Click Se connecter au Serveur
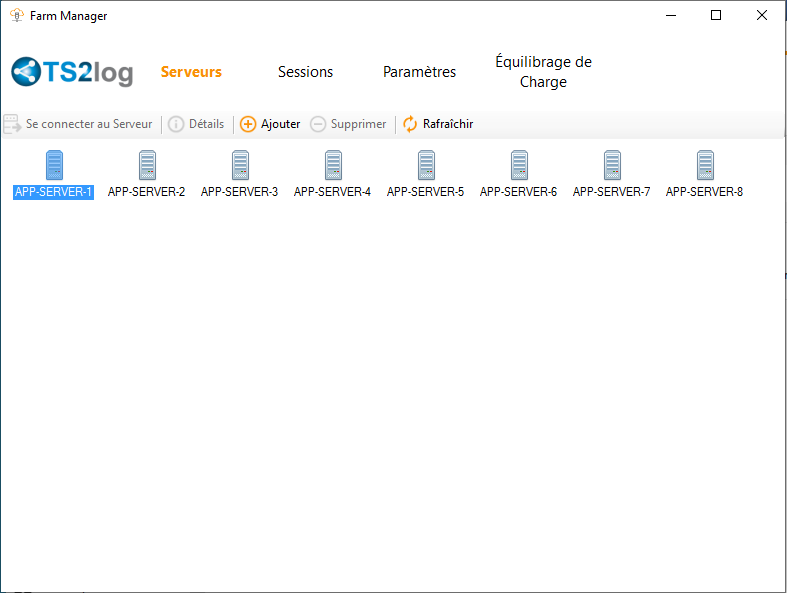Screen dimensions: 787x593 79,124
